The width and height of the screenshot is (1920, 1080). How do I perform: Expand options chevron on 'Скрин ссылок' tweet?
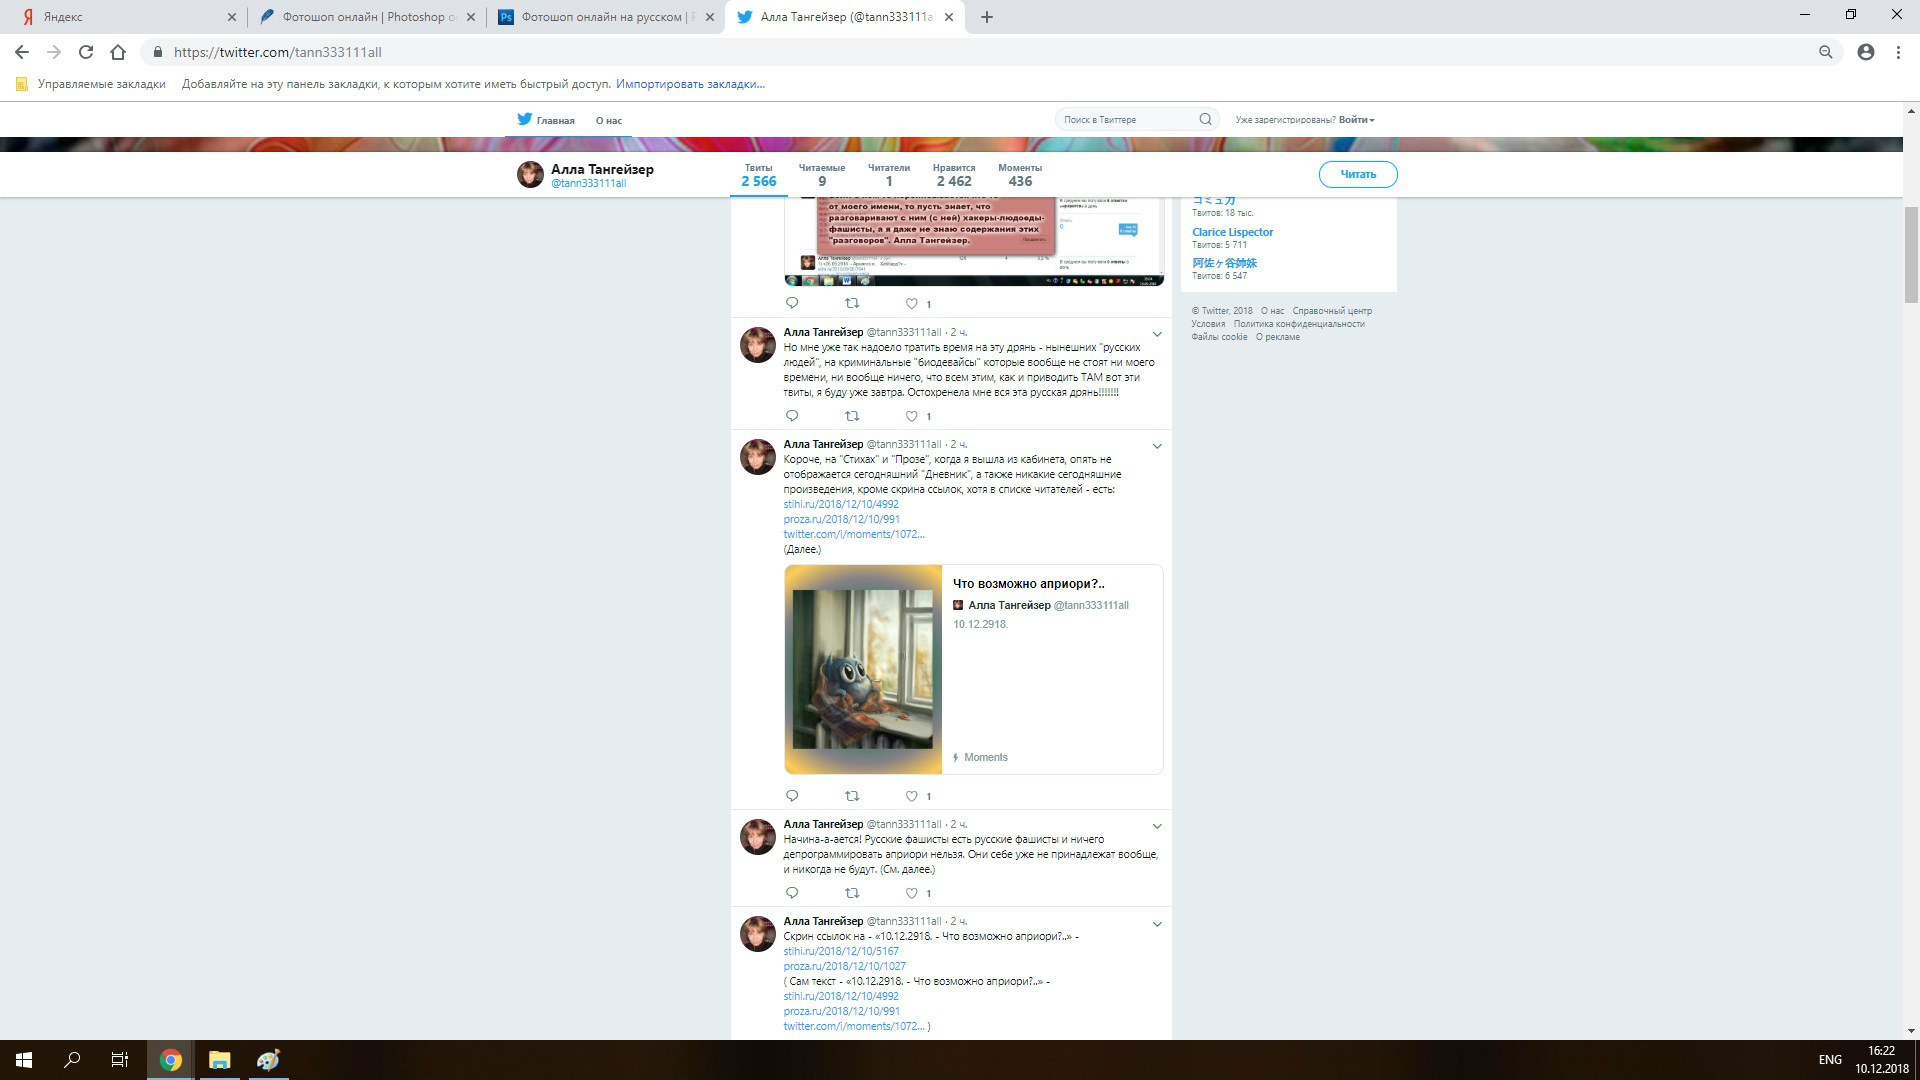[x=1157, y=924]
